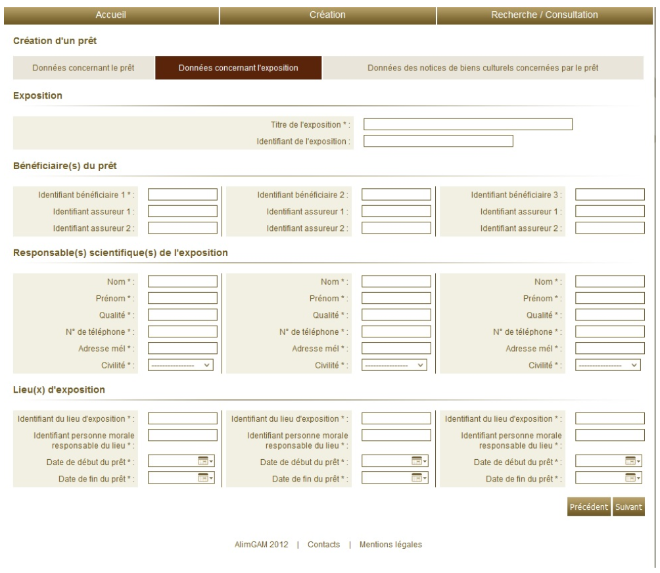
Task: Open the Contacts footer link
Action: coord(324,544)
